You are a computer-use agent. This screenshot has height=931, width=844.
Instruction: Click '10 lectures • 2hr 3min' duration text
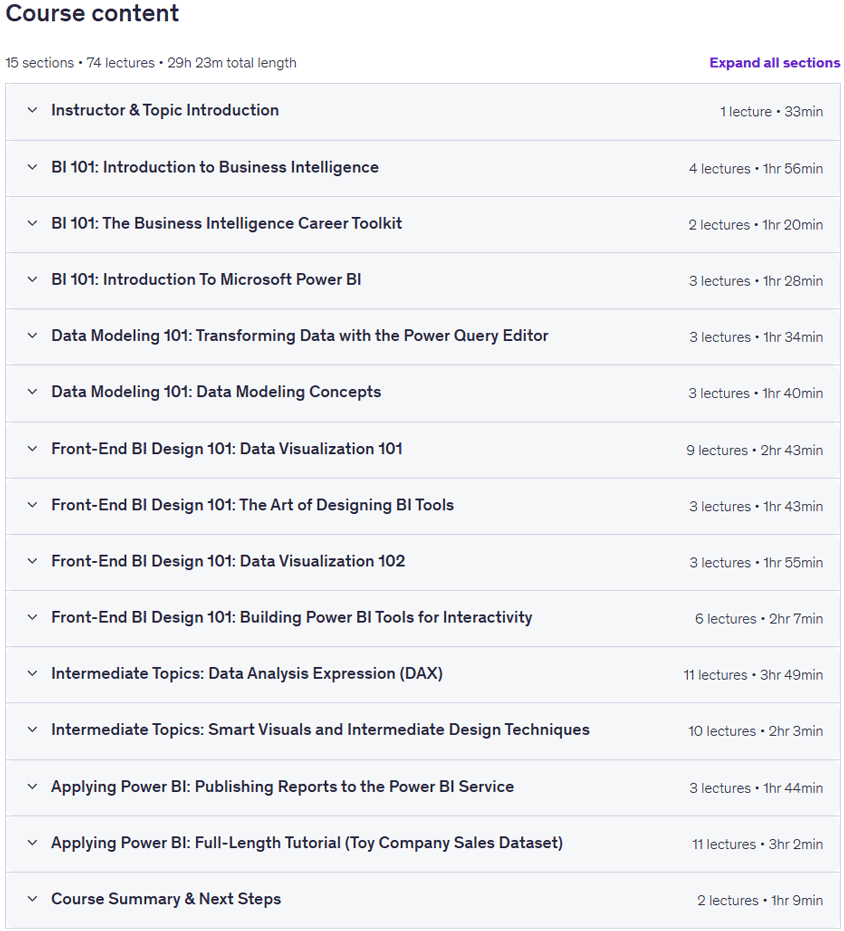tap(756, 731)
